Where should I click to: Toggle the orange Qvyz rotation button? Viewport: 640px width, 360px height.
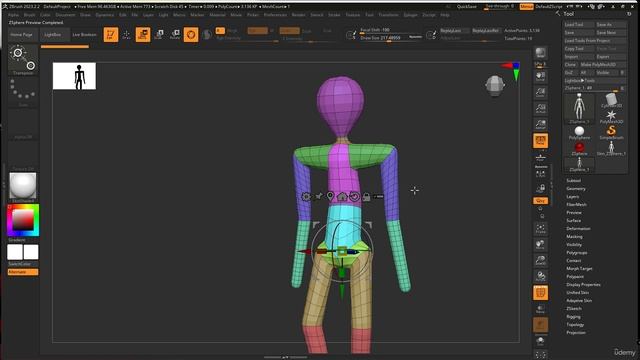[x=540, y=200]
